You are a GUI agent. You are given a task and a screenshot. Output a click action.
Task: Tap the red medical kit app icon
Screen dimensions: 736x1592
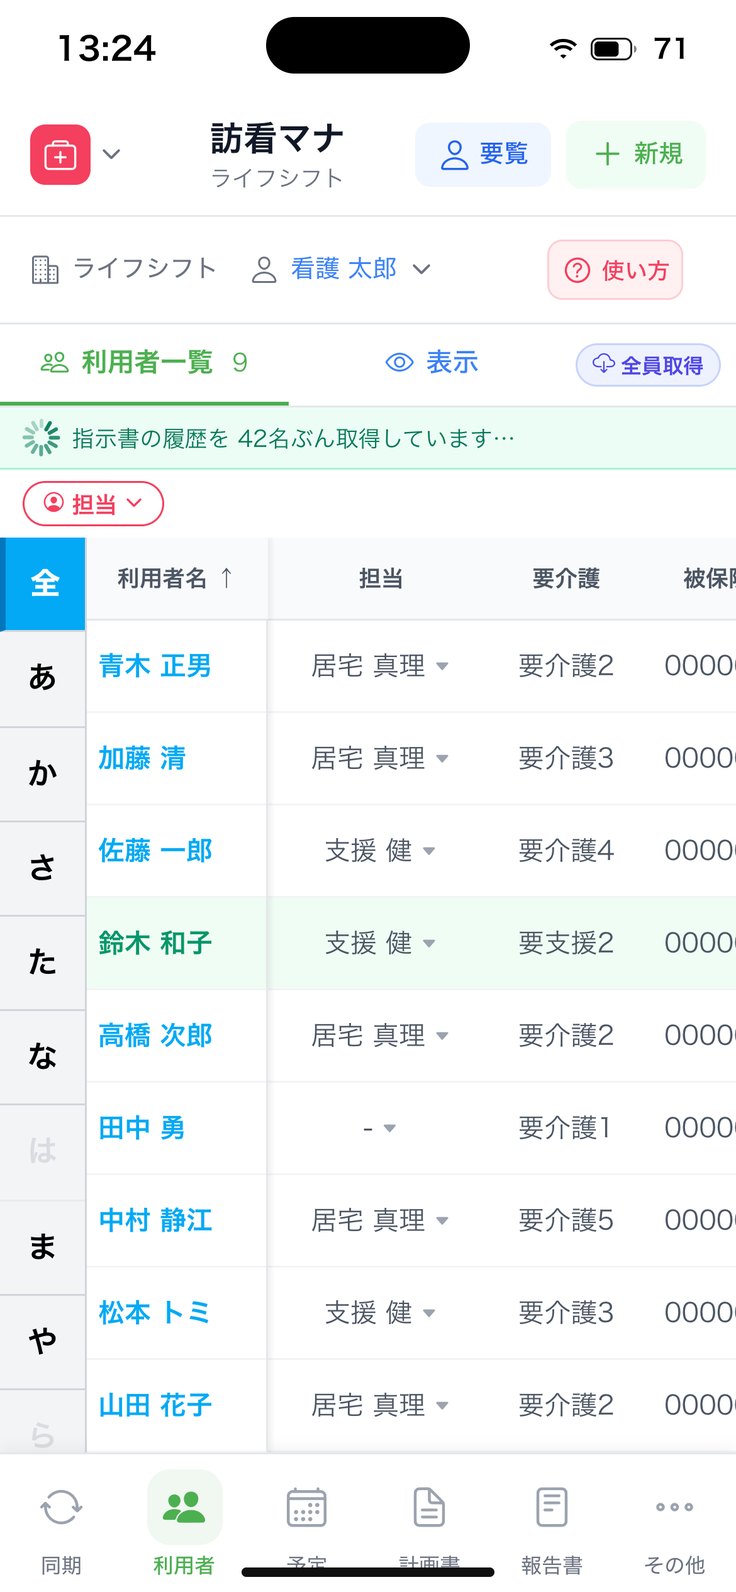60,155
